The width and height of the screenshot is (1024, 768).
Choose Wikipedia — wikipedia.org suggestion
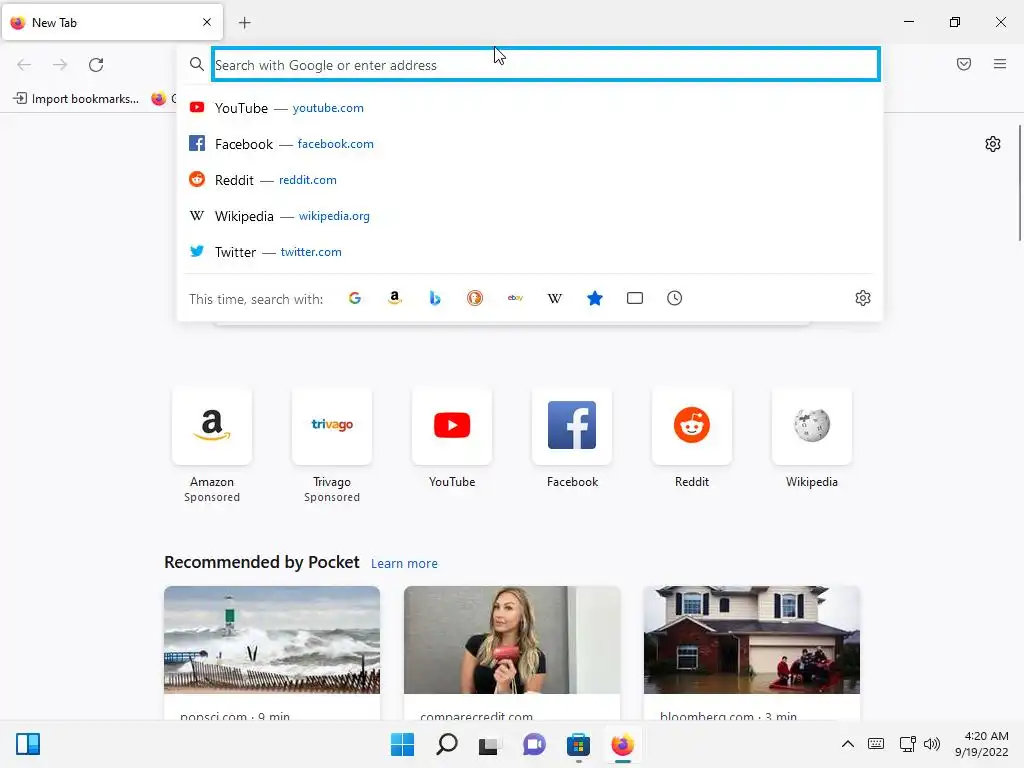[530, 216]
